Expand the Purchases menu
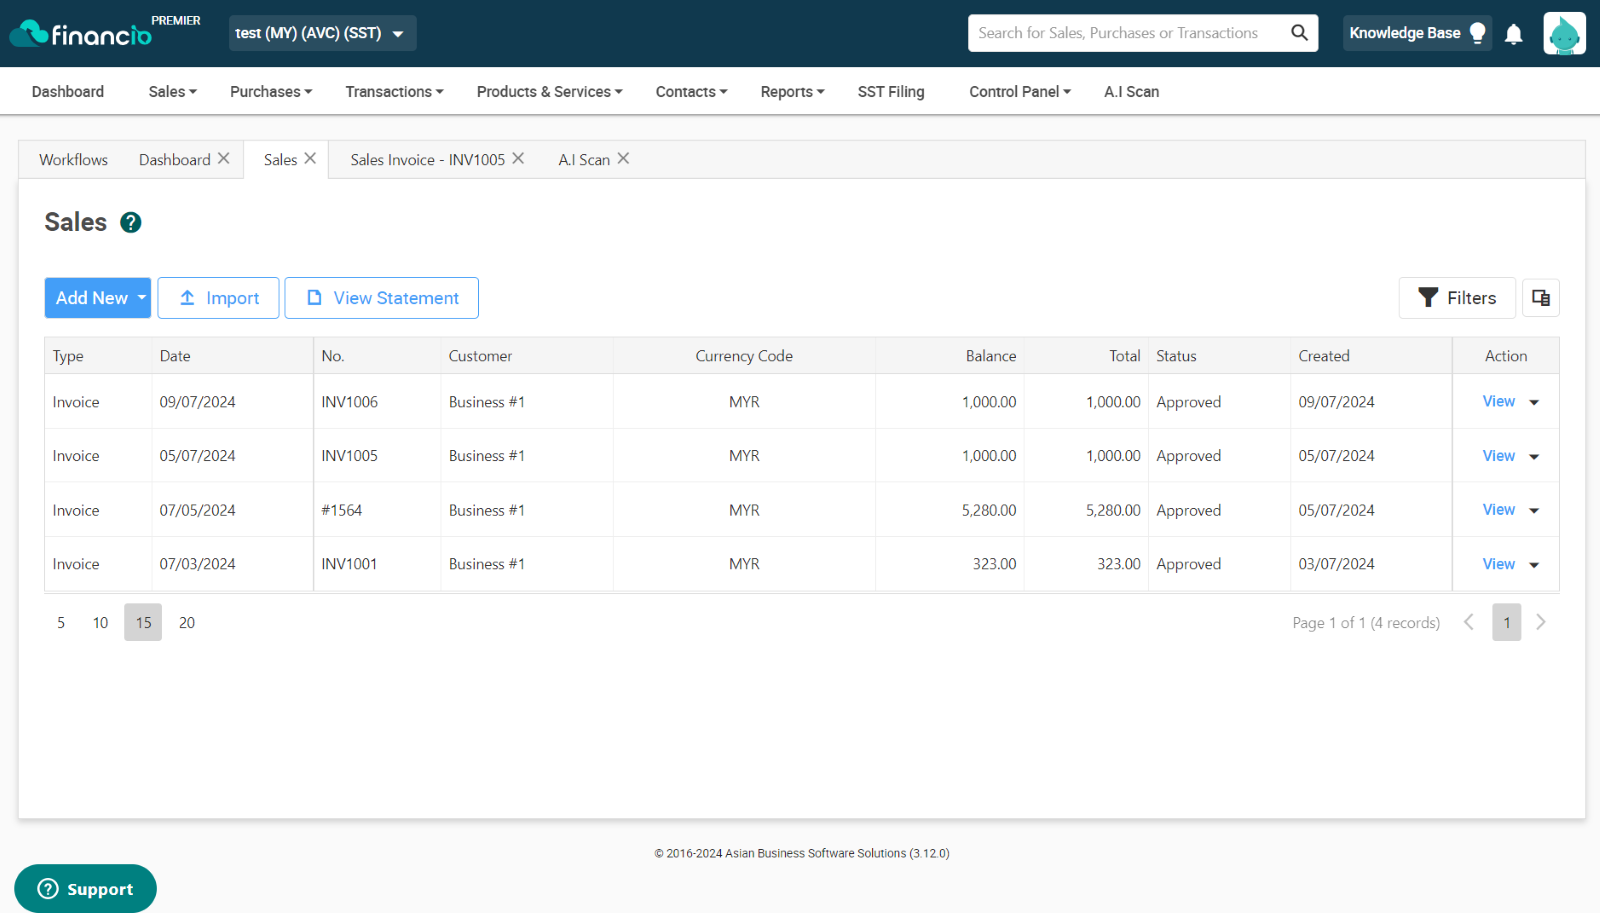Screen dimensions: 1600x913 271,91
